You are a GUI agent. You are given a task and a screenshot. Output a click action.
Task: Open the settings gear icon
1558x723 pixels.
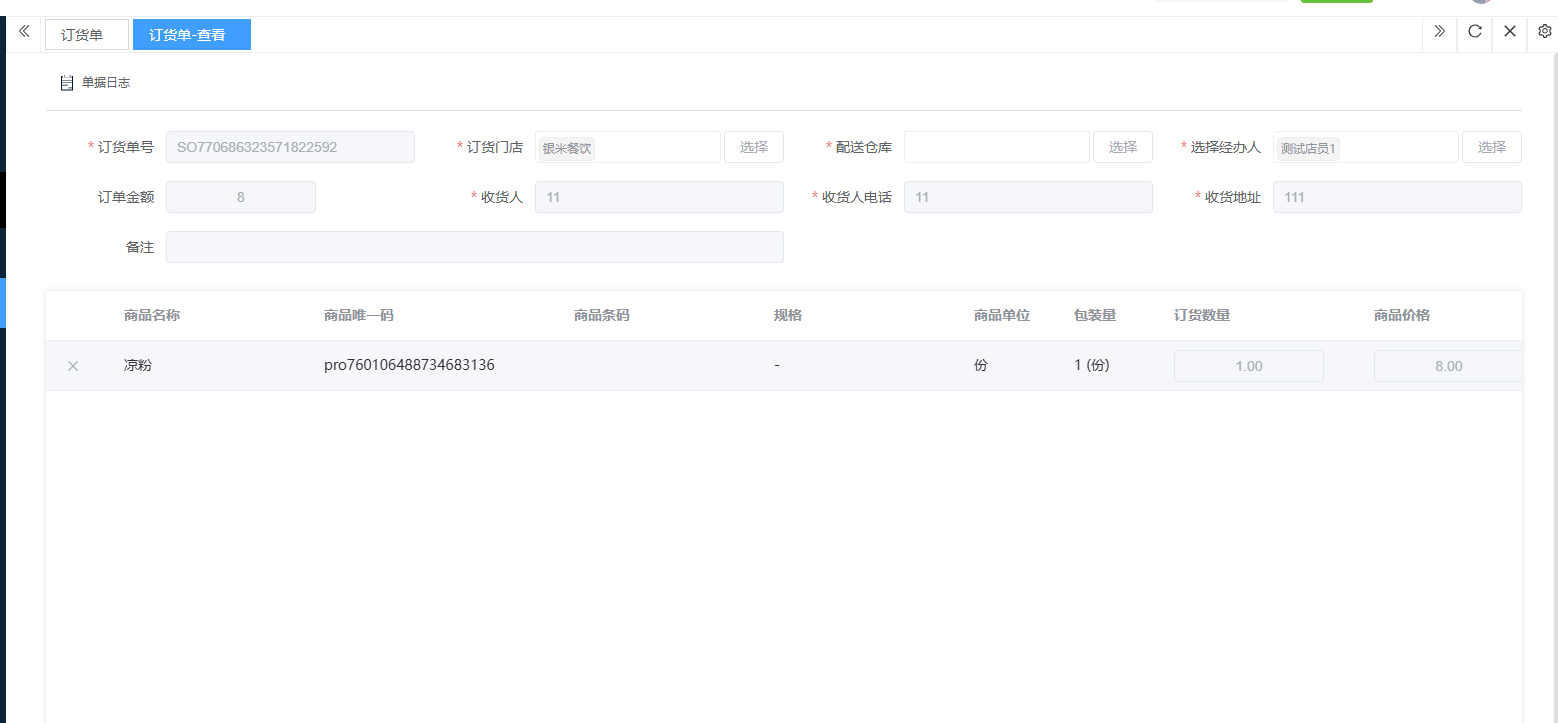point(1544,32)
